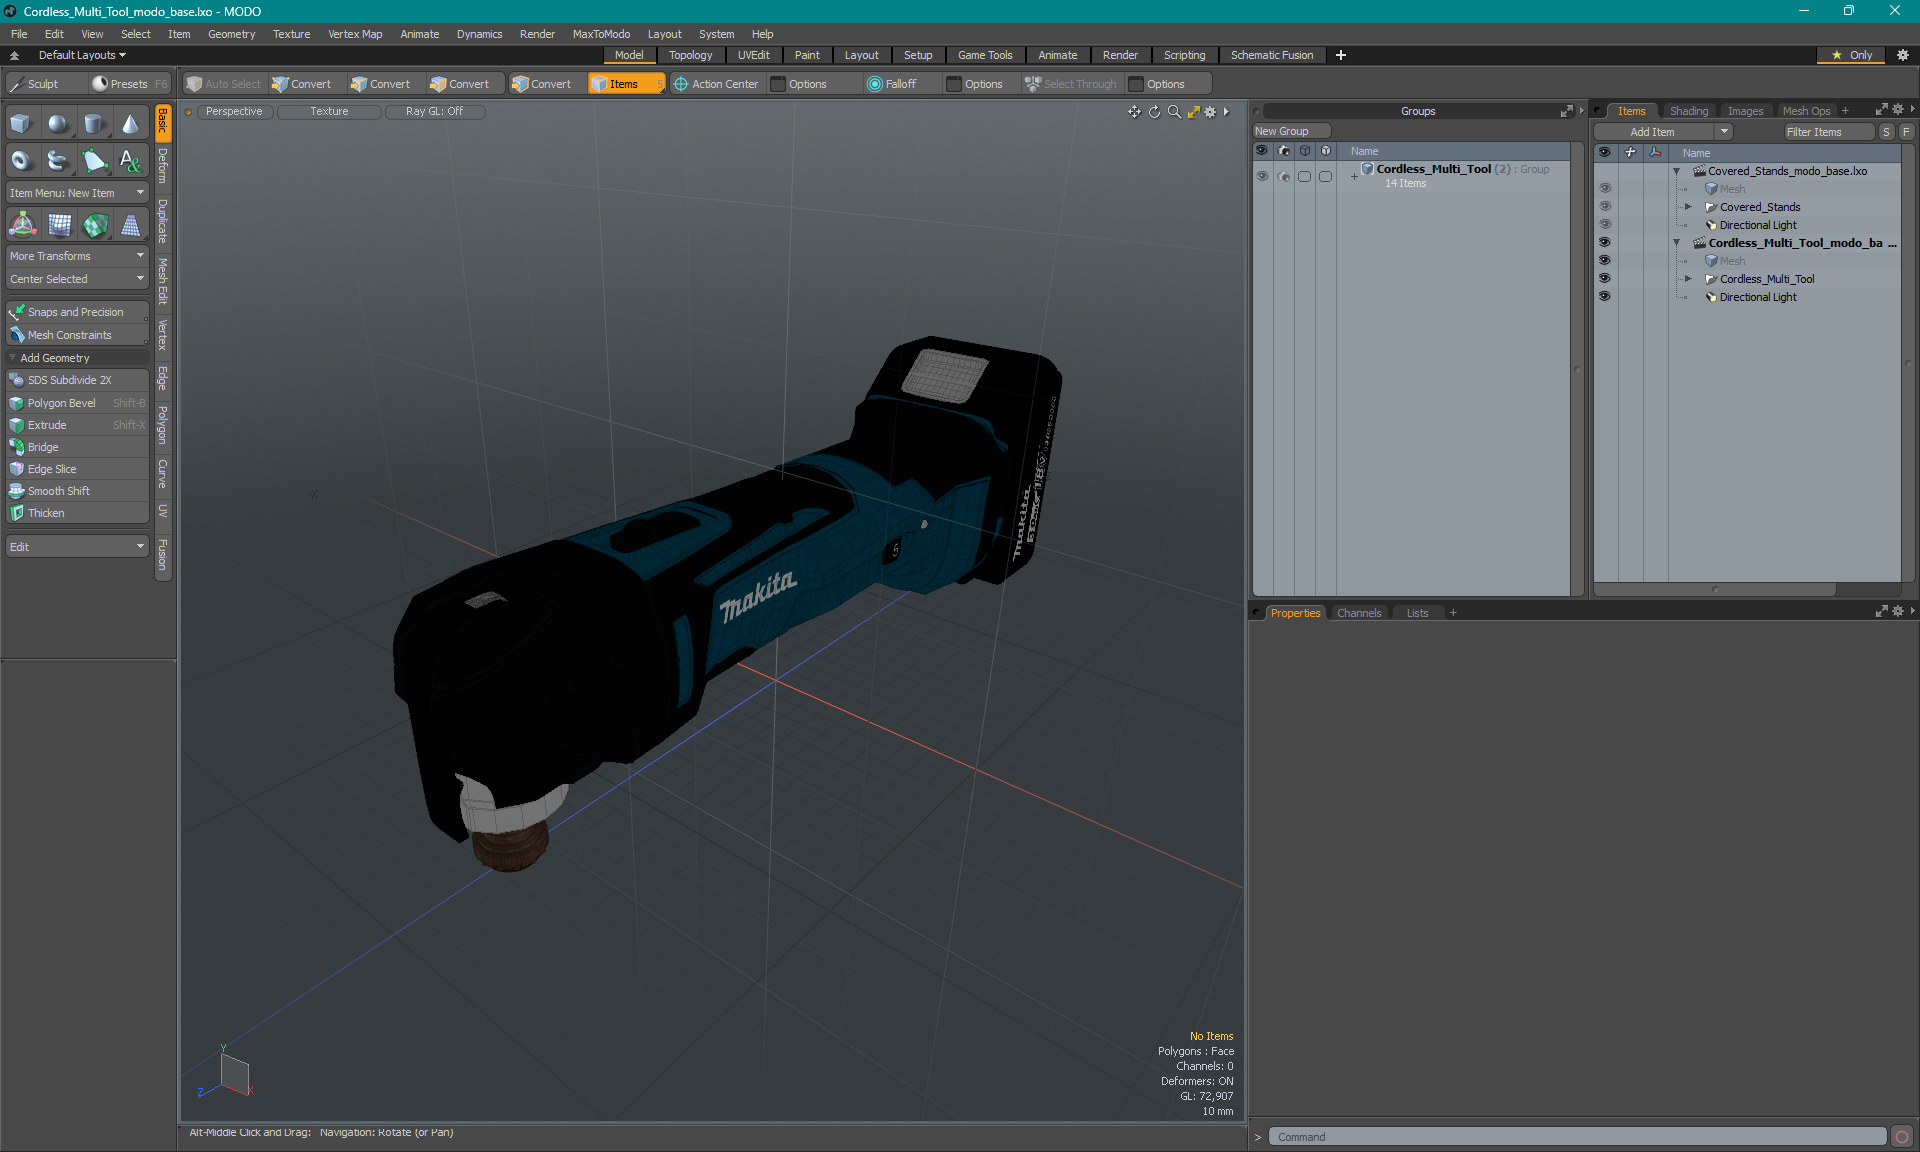Click the Extrude tool
The width and height of the screenshot is (1920, 1152).
coord(77,425)
